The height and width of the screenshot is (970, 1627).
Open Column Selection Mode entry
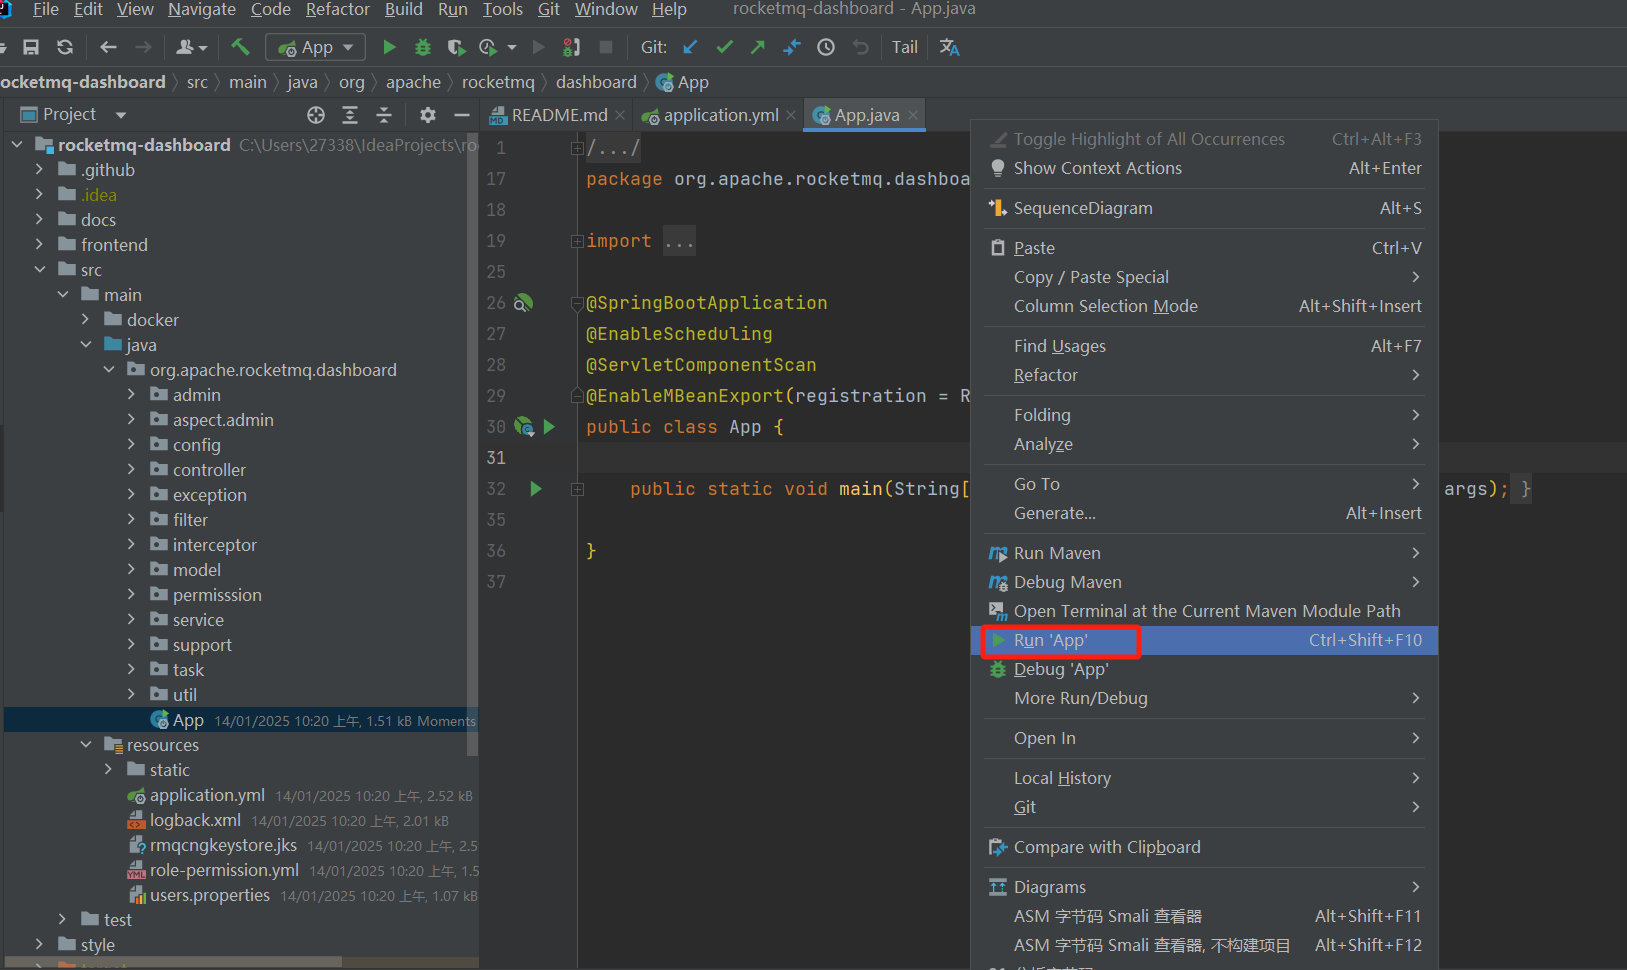point(1204,306)
